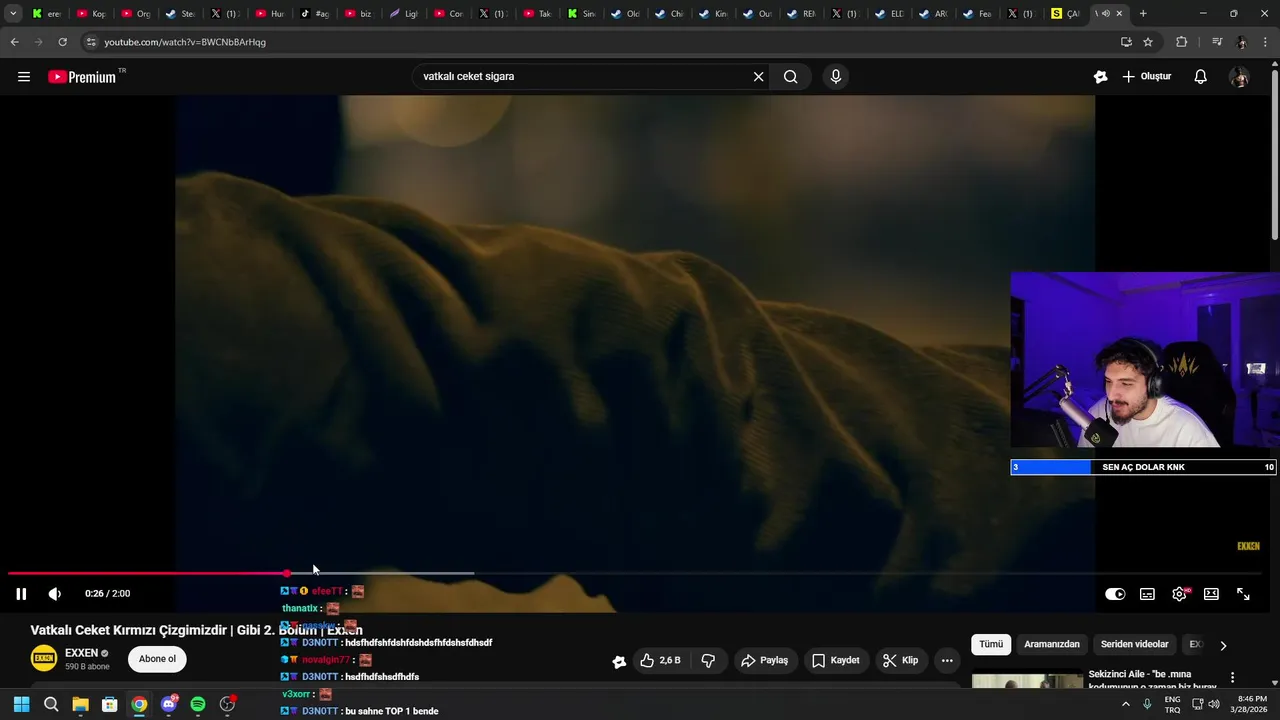The height and width of the screenshot is (720, 1280).
Task: Open Windows Start menu
Action: point(21,704)
